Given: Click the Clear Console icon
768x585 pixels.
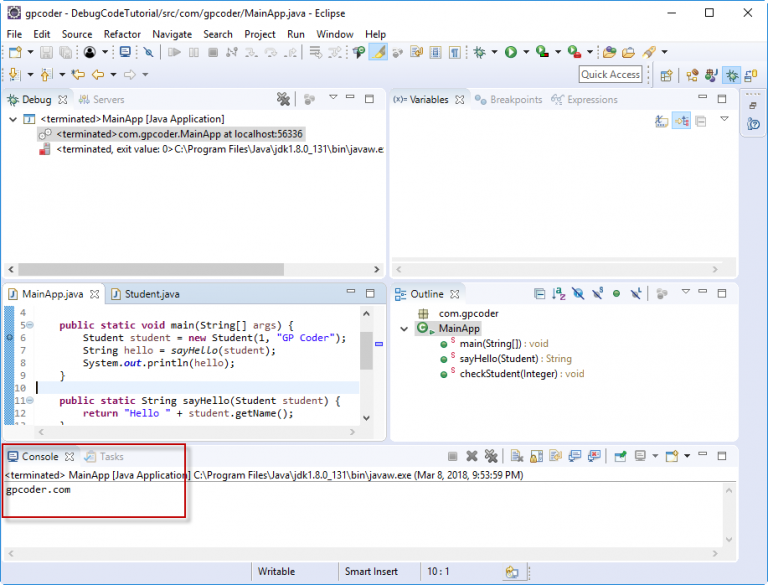Looking at the screenshot, I should tap(516, 456).
